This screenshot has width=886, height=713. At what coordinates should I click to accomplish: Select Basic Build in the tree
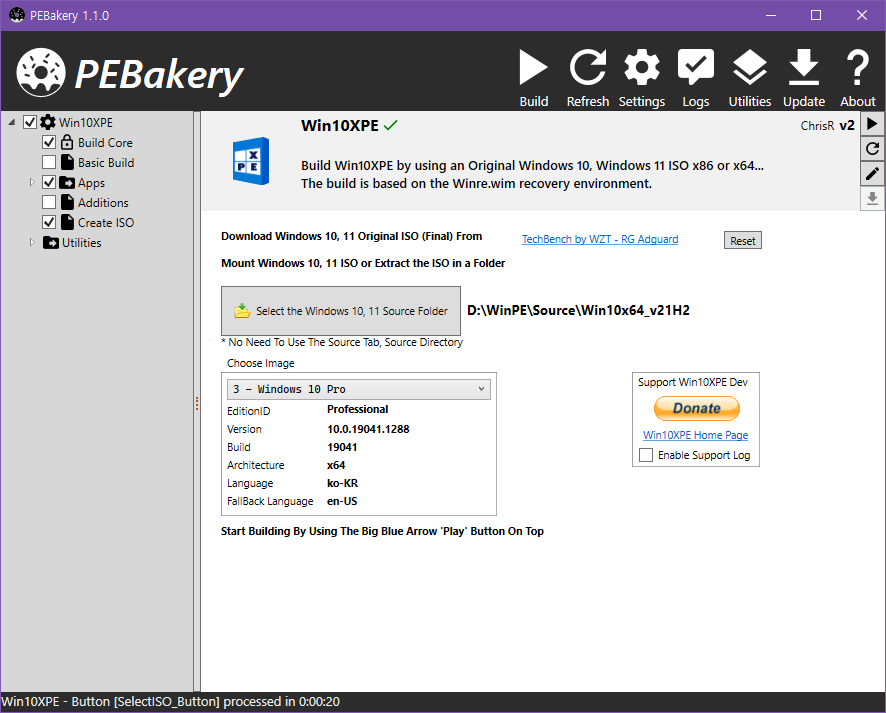coord(106,163)
